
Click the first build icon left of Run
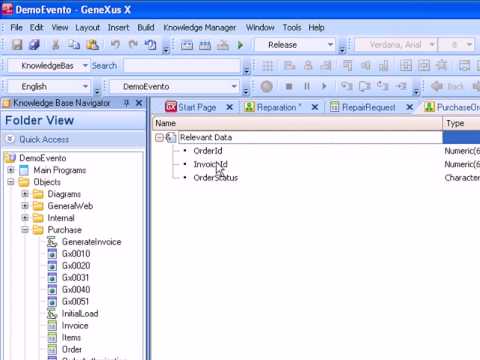187,45
